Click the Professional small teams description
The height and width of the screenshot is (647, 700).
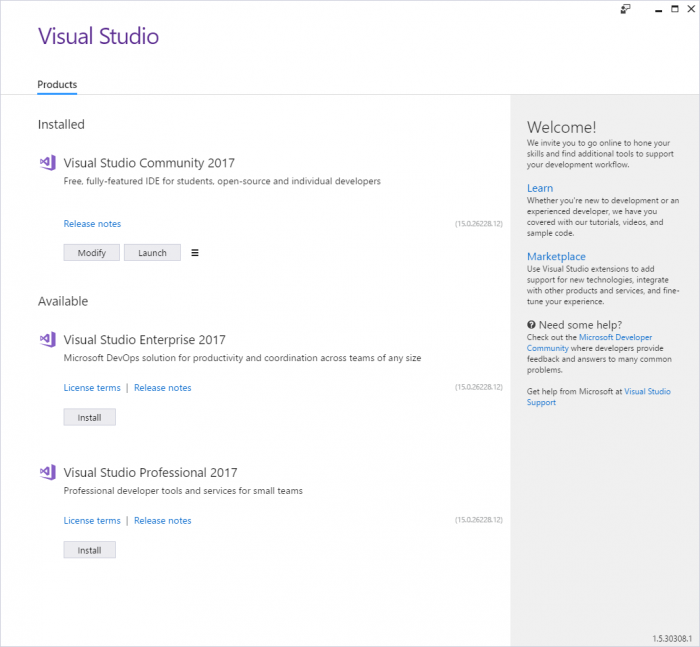tap(183, 491)
